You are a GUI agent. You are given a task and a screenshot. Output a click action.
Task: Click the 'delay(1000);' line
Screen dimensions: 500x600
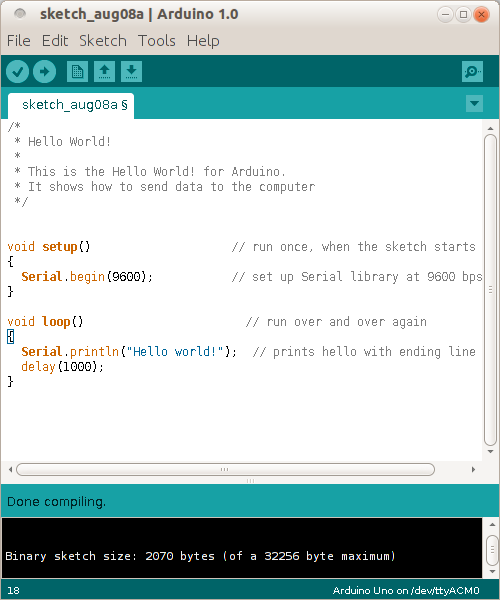[x=62, y=367]
